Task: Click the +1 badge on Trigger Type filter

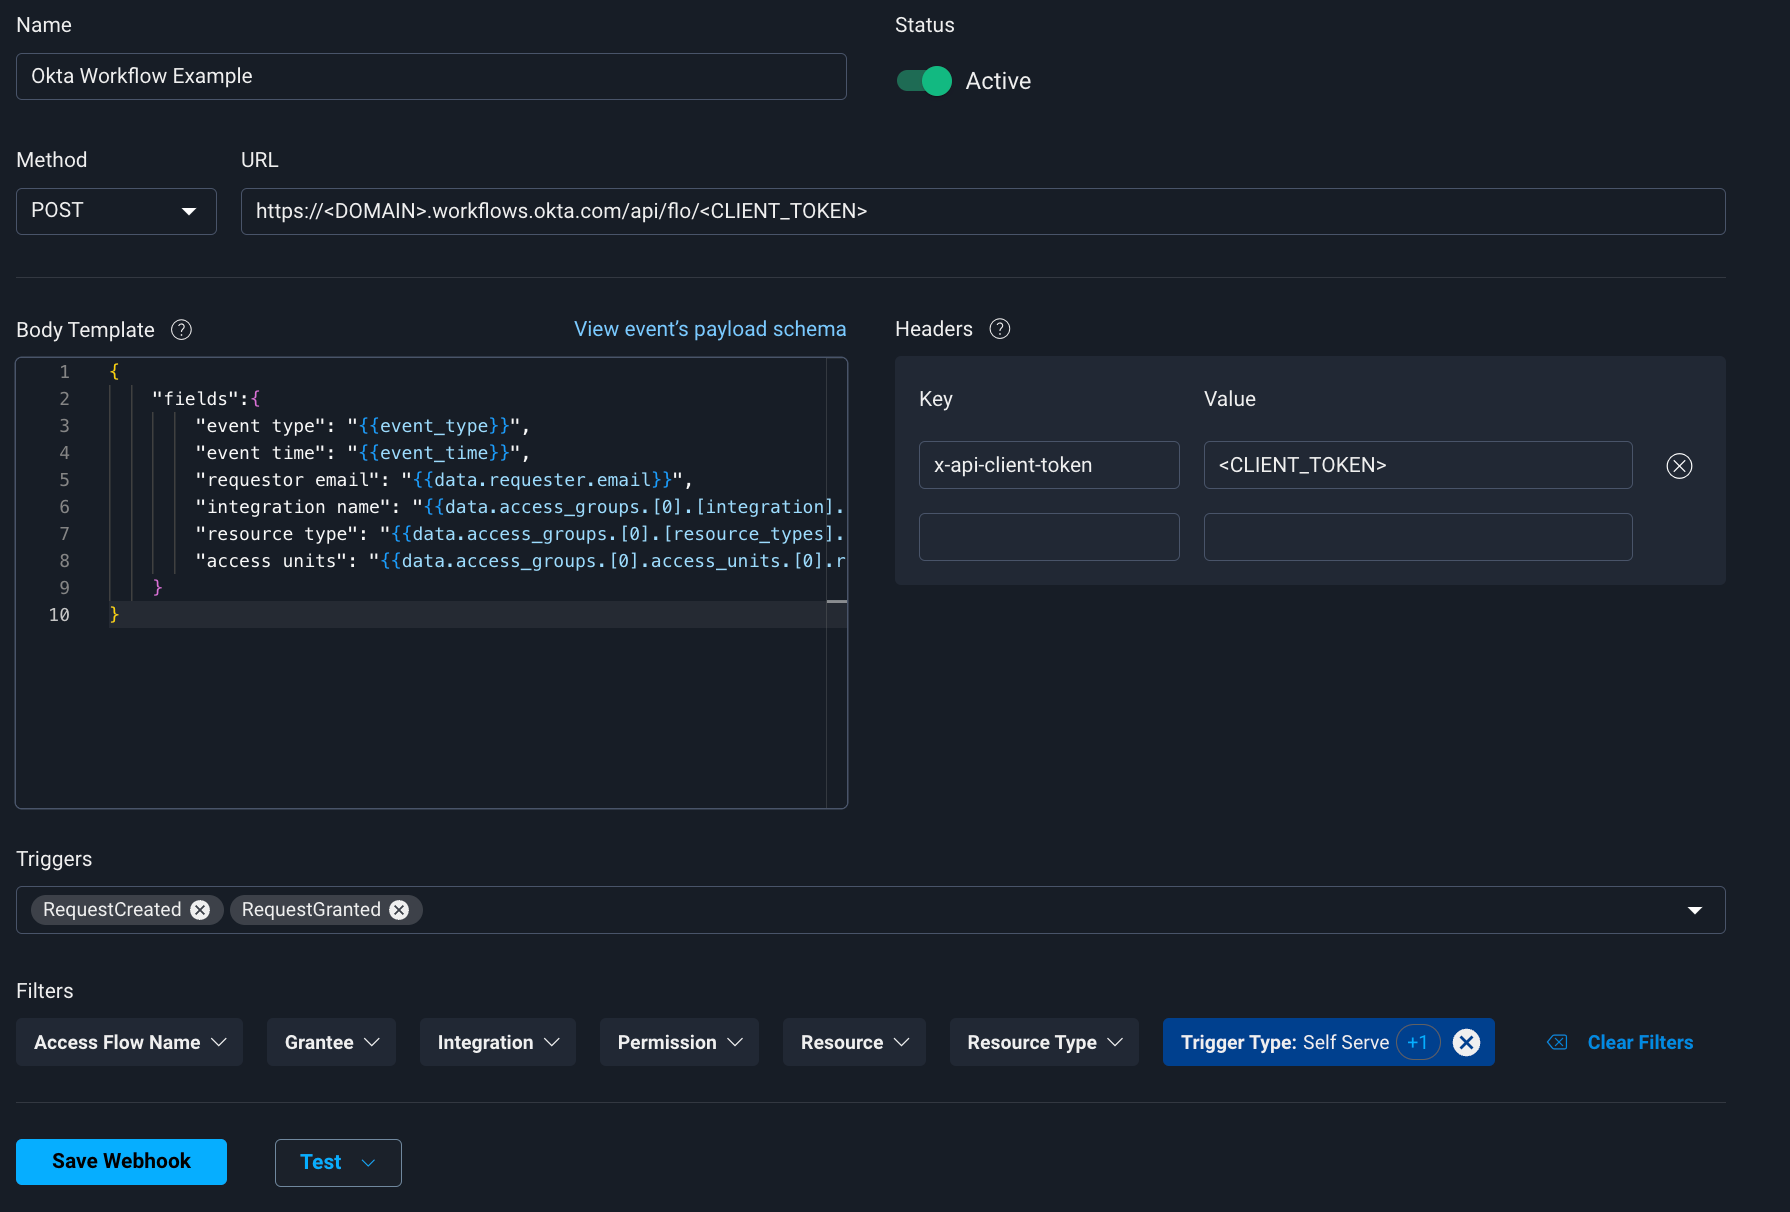Action: coord(1419,1042)
